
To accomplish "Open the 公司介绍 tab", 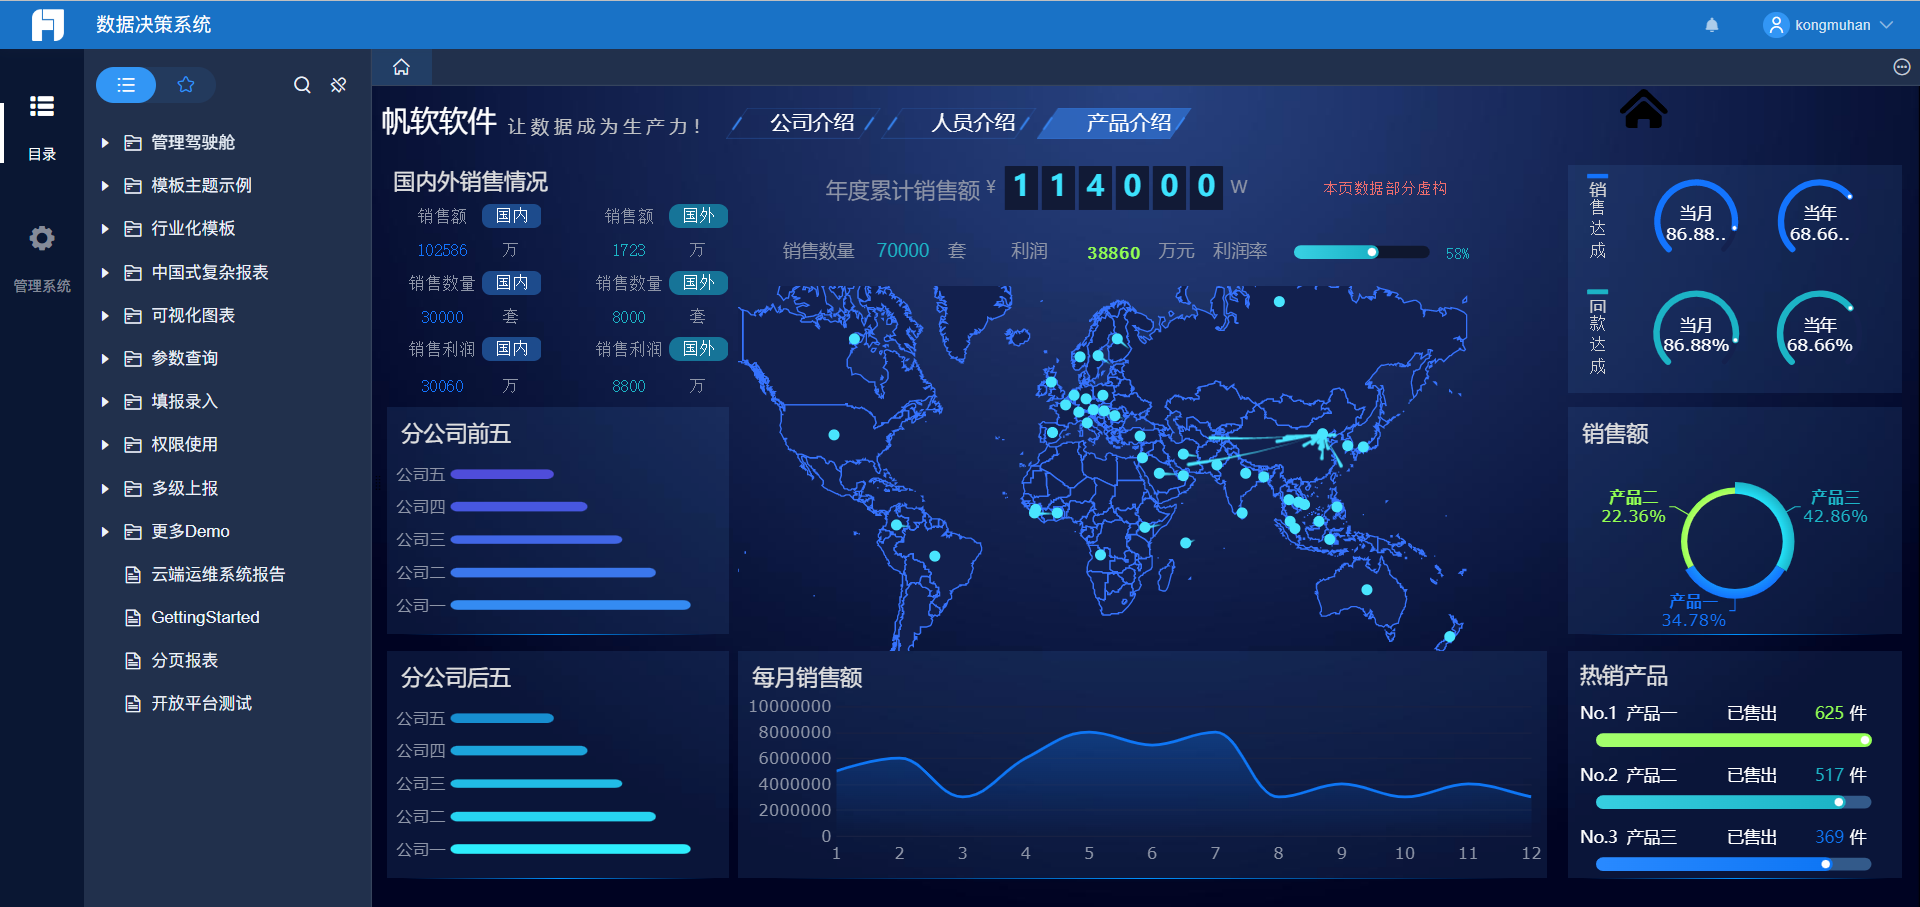I will (x=812, y=123).
